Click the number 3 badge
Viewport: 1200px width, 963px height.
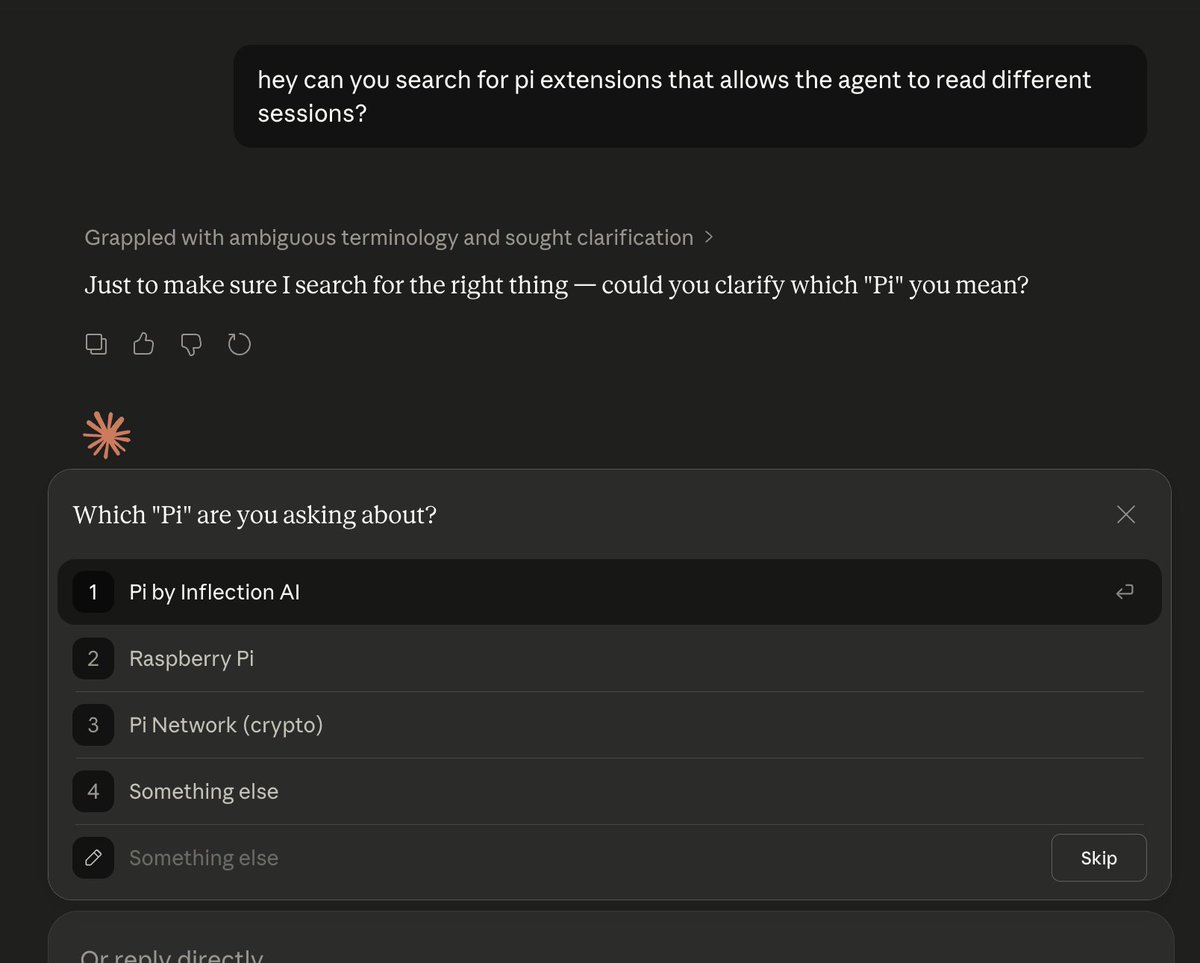pos(93,725)
